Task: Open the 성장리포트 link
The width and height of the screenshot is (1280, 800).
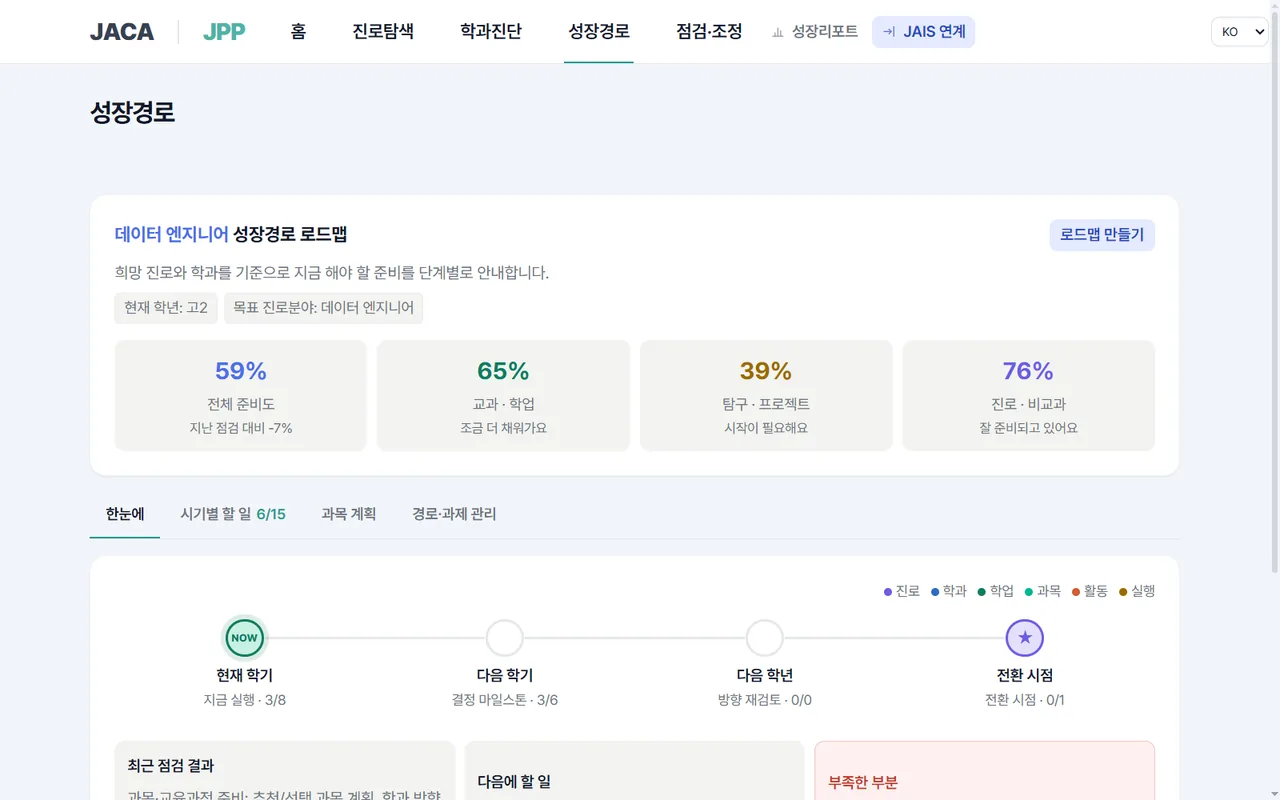Action: click(815, 32)
